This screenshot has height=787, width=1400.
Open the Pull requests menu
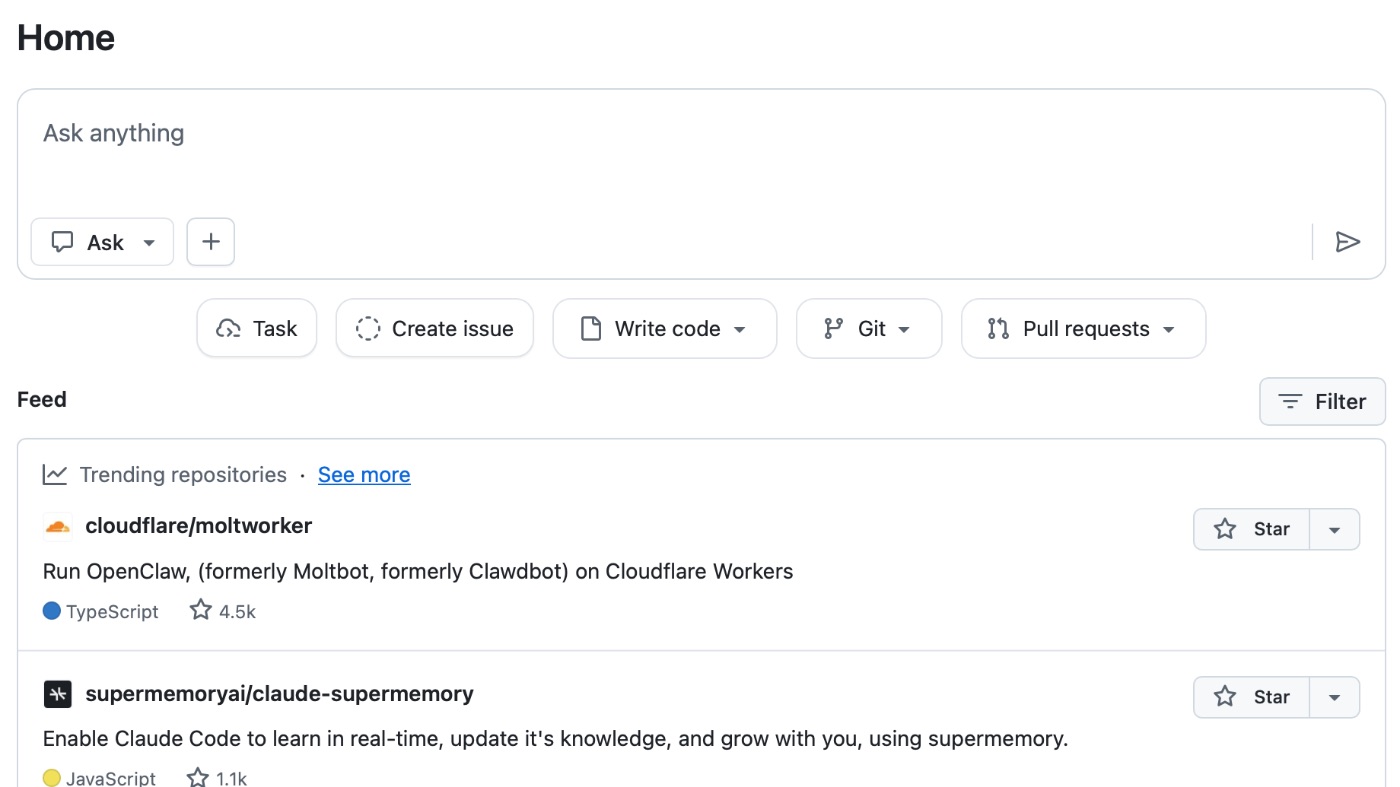coord(1168,328)
